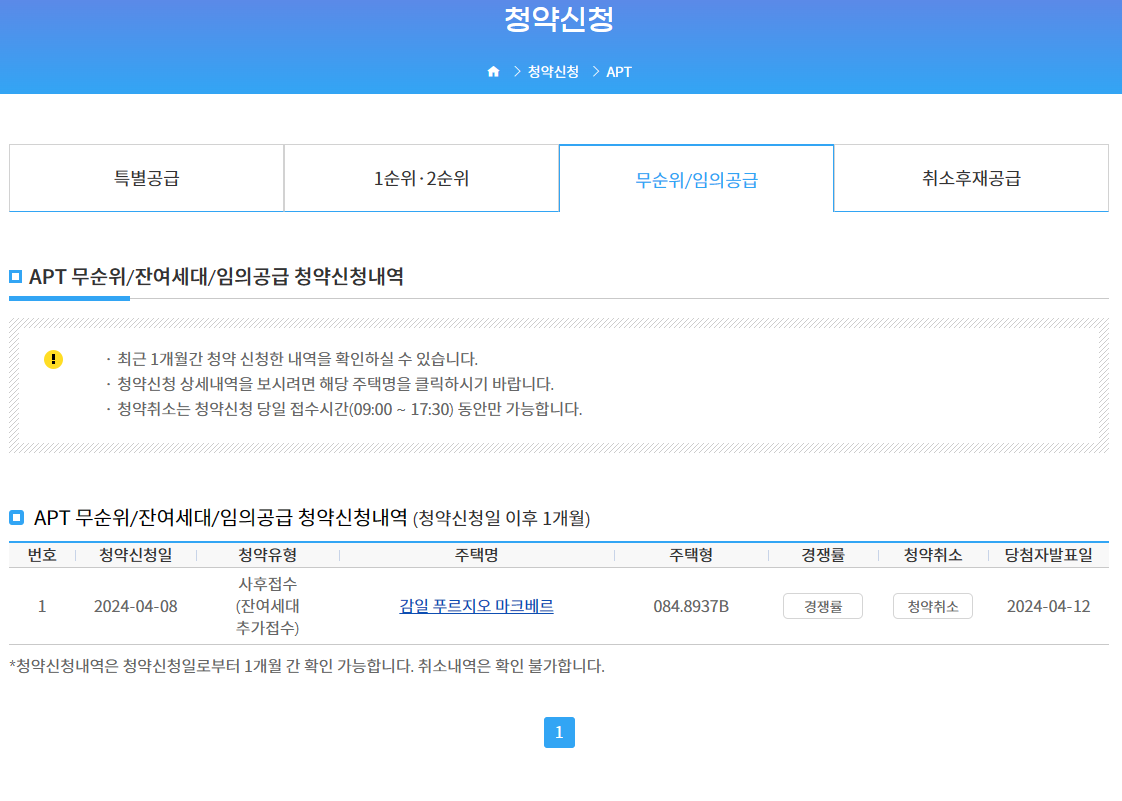
Task: Select announcement date 2024-04-12 cell
Action: coord(1048,606)
